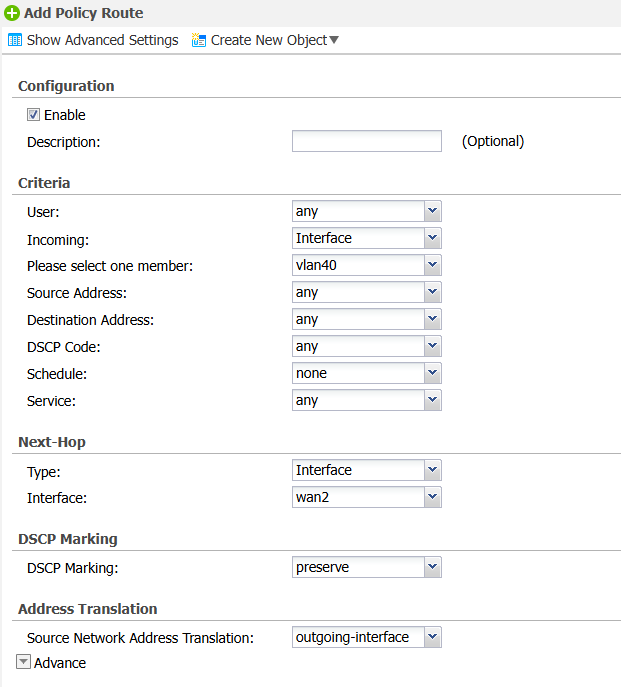Image resolution: width=621 pixels, height=687 pixels.
Task: Open the Source Network Address Translation dropdown
Action: pyautogui.click(x=367, y=637)
